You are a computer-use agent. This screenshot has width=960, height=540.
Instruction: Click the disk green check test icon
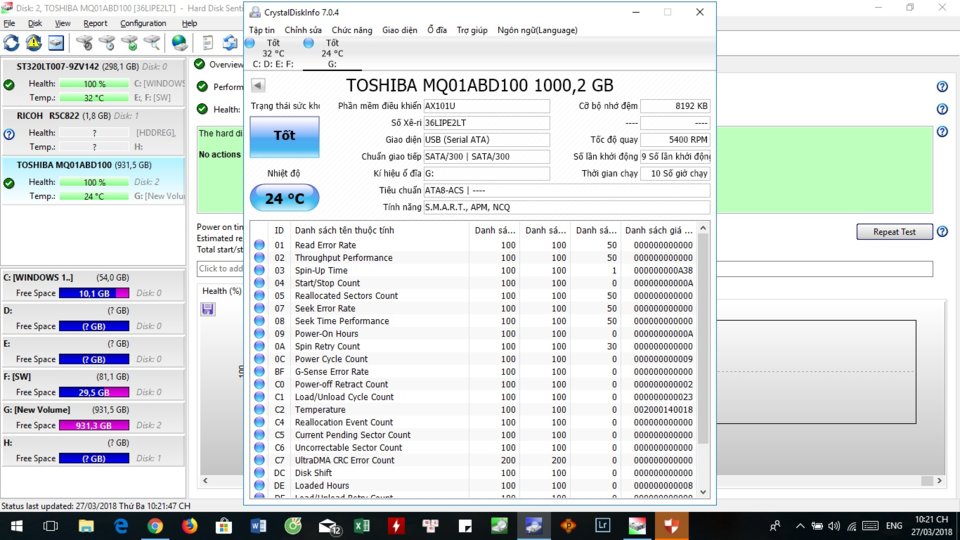click(129, 42)
